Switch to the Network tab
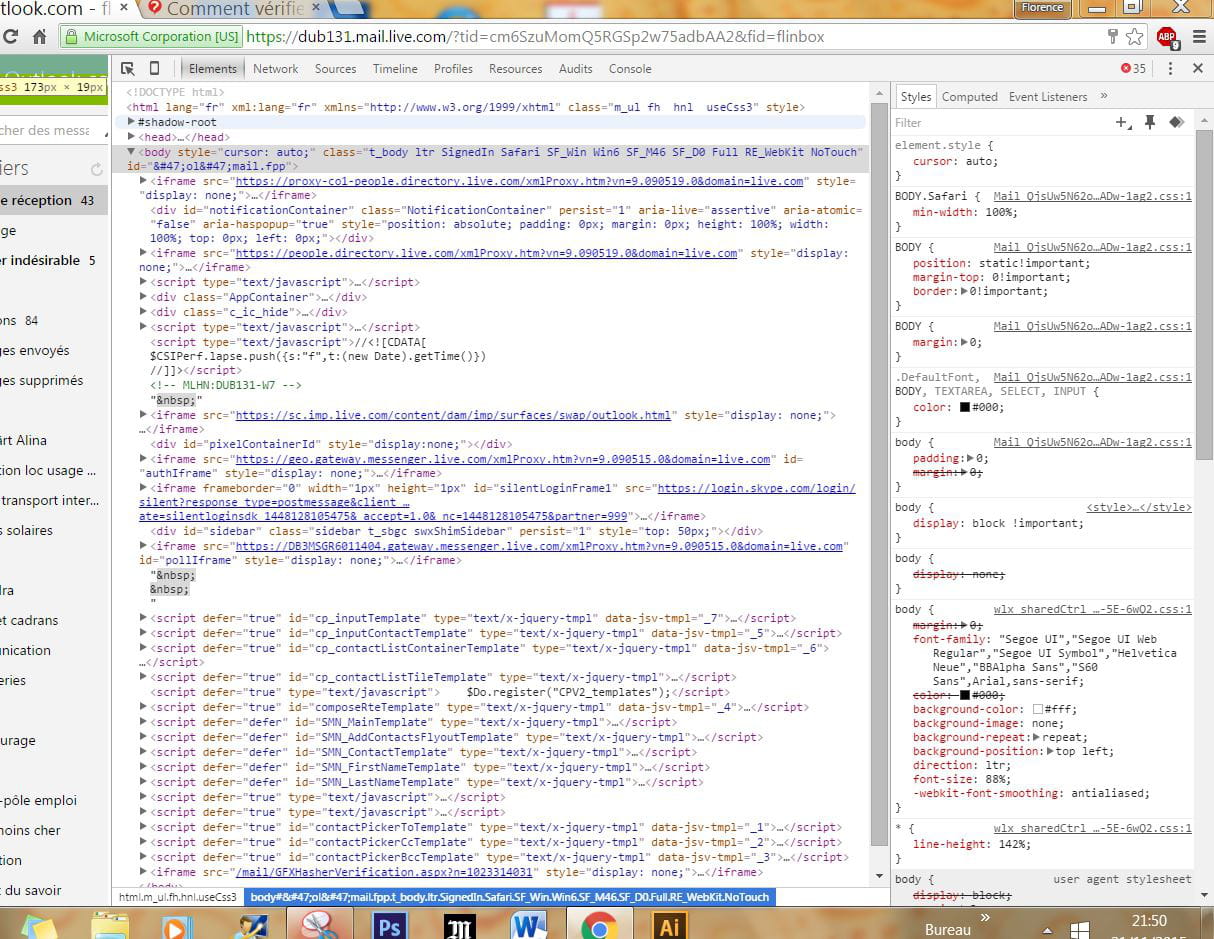1214x939 pixels. click(x=275, y=69)
